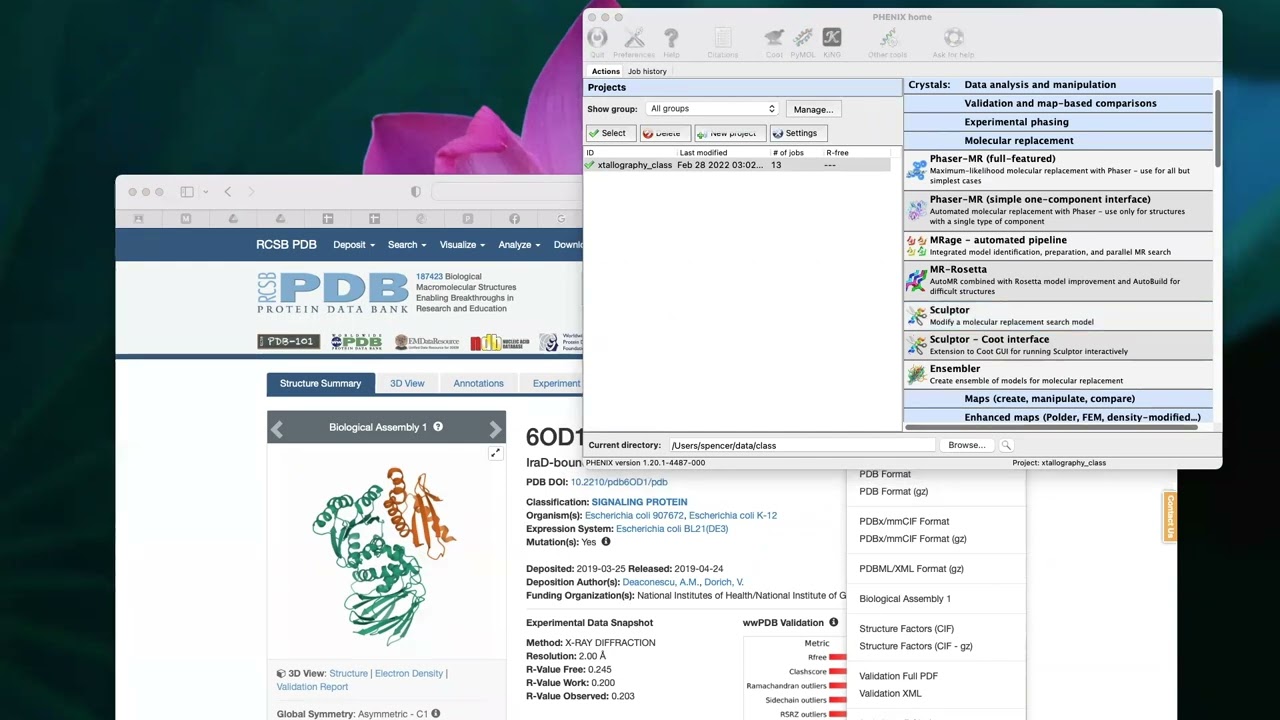Click wwPDB Validation info icon
This screenshot has width=1280, height=720.
pyautogui.click(x=833, y=622)
